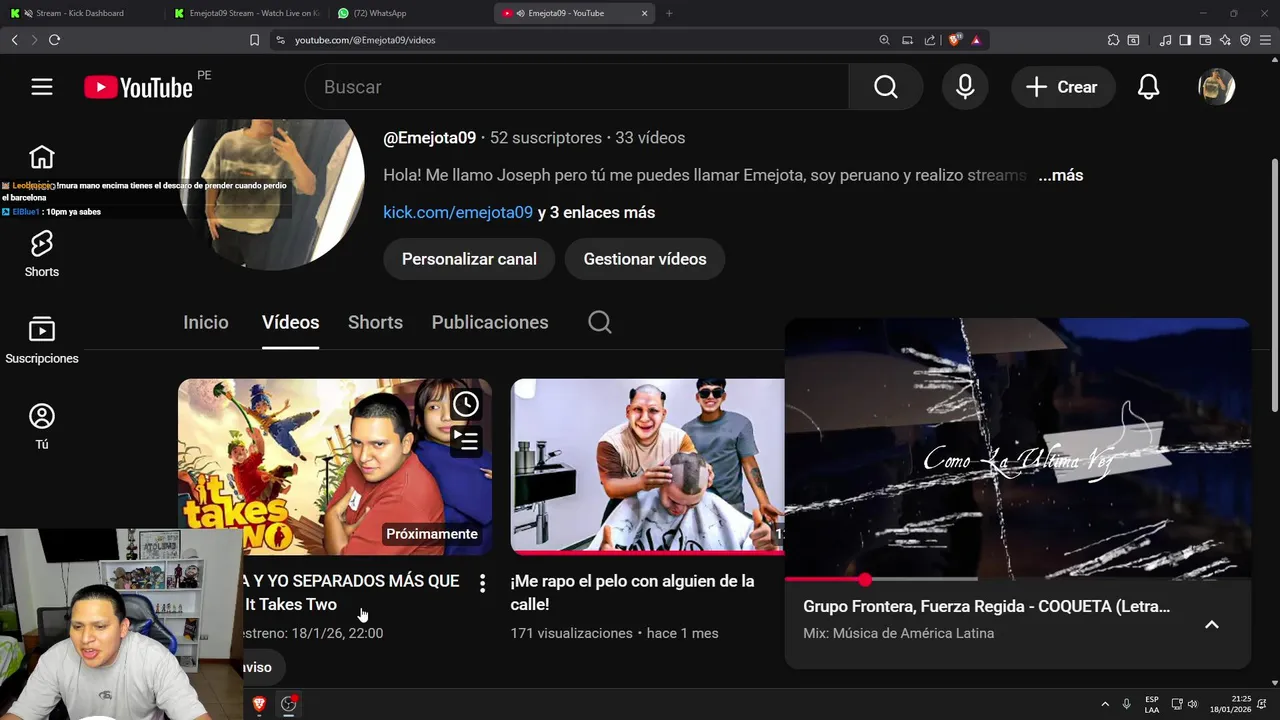Click Gestionar vídeos button
Viewport: 1280px width, 720px height.
(645, 259)
